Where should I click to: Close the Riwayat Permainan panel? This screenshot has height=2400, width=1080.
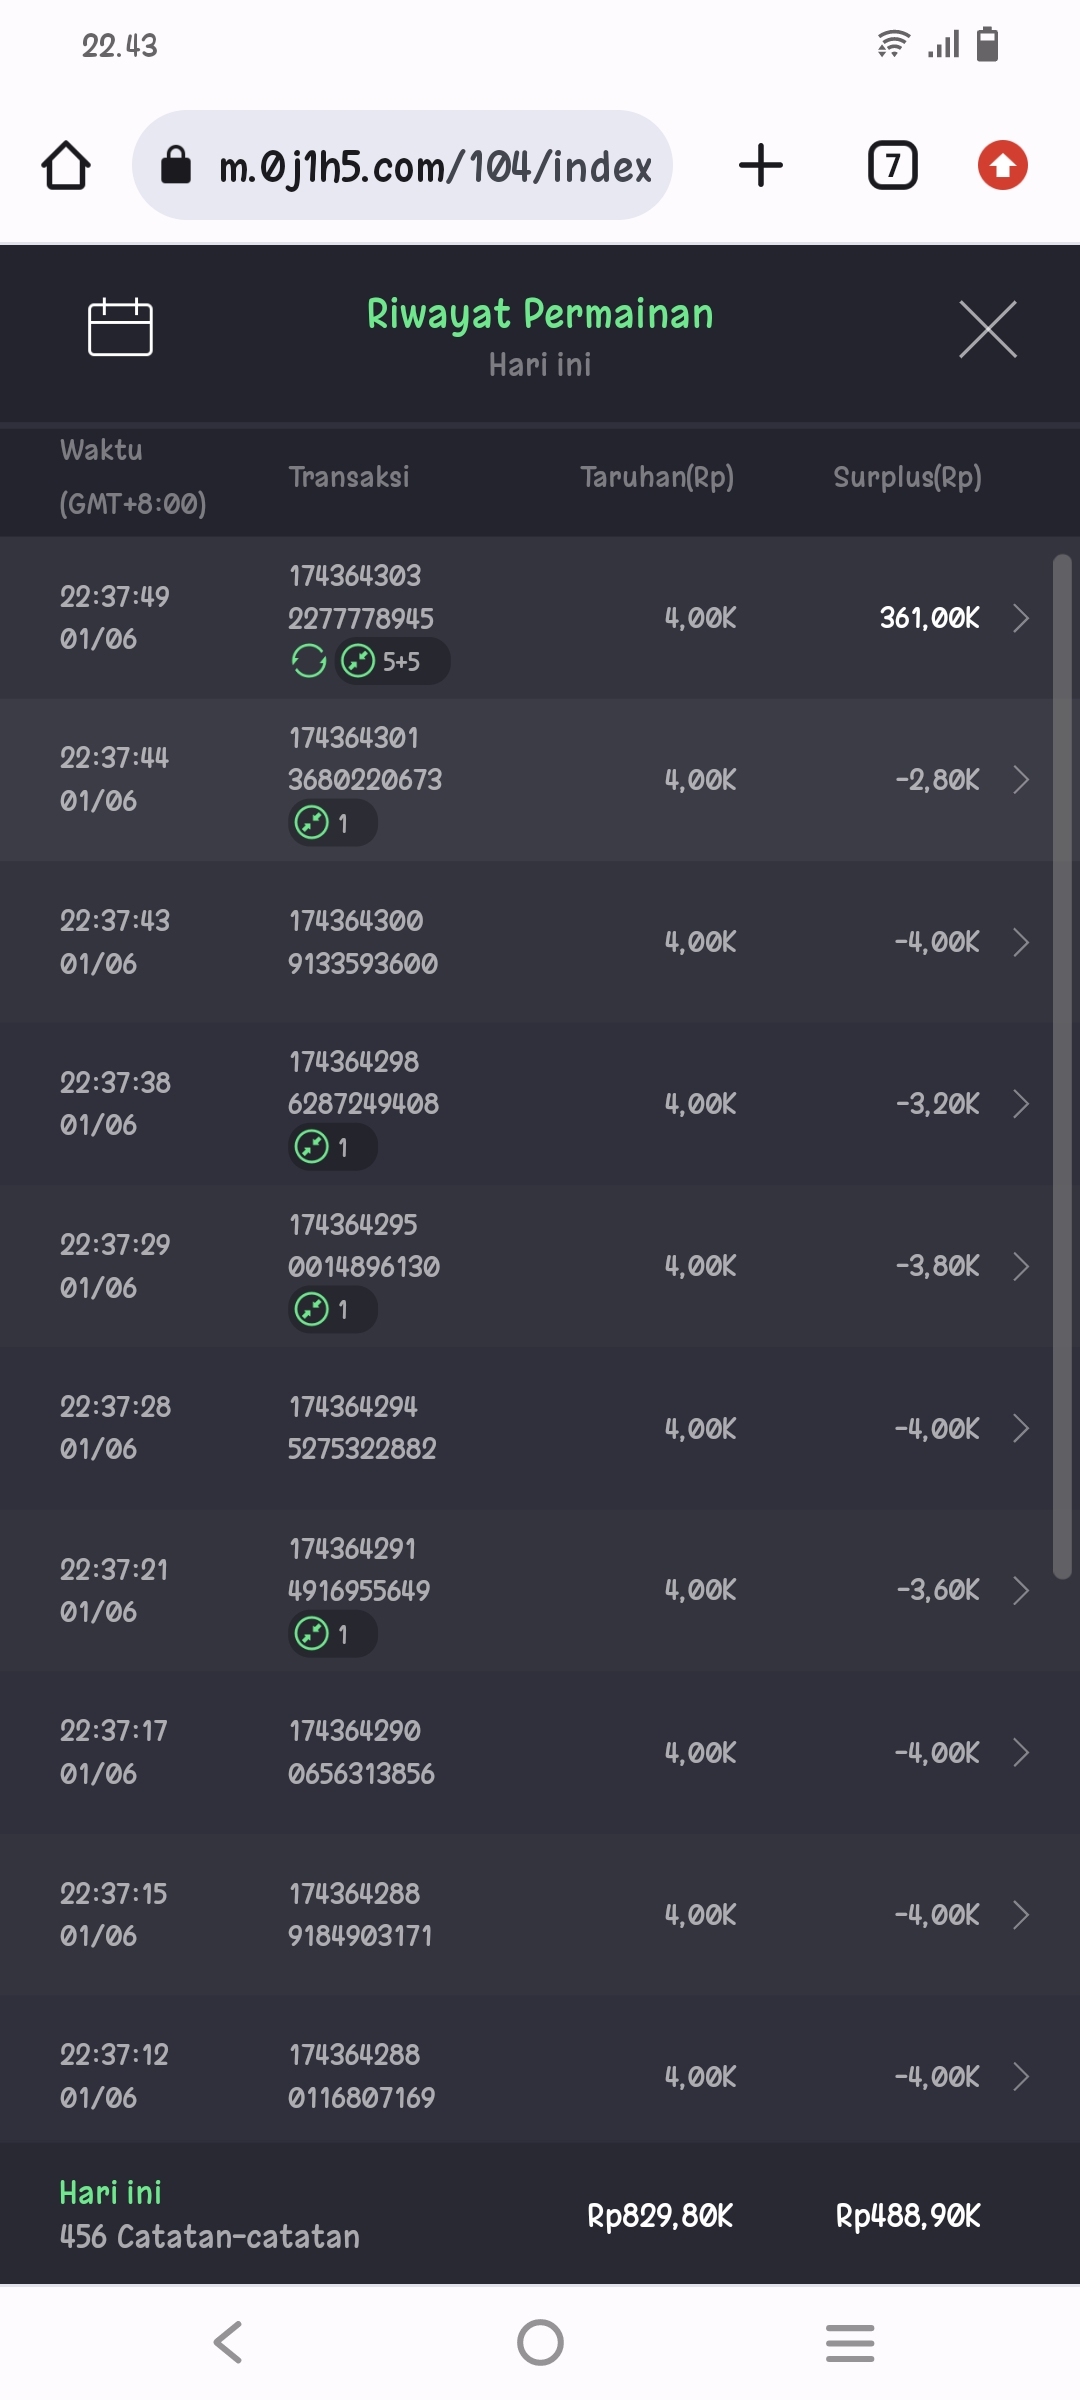coord(987,328)
